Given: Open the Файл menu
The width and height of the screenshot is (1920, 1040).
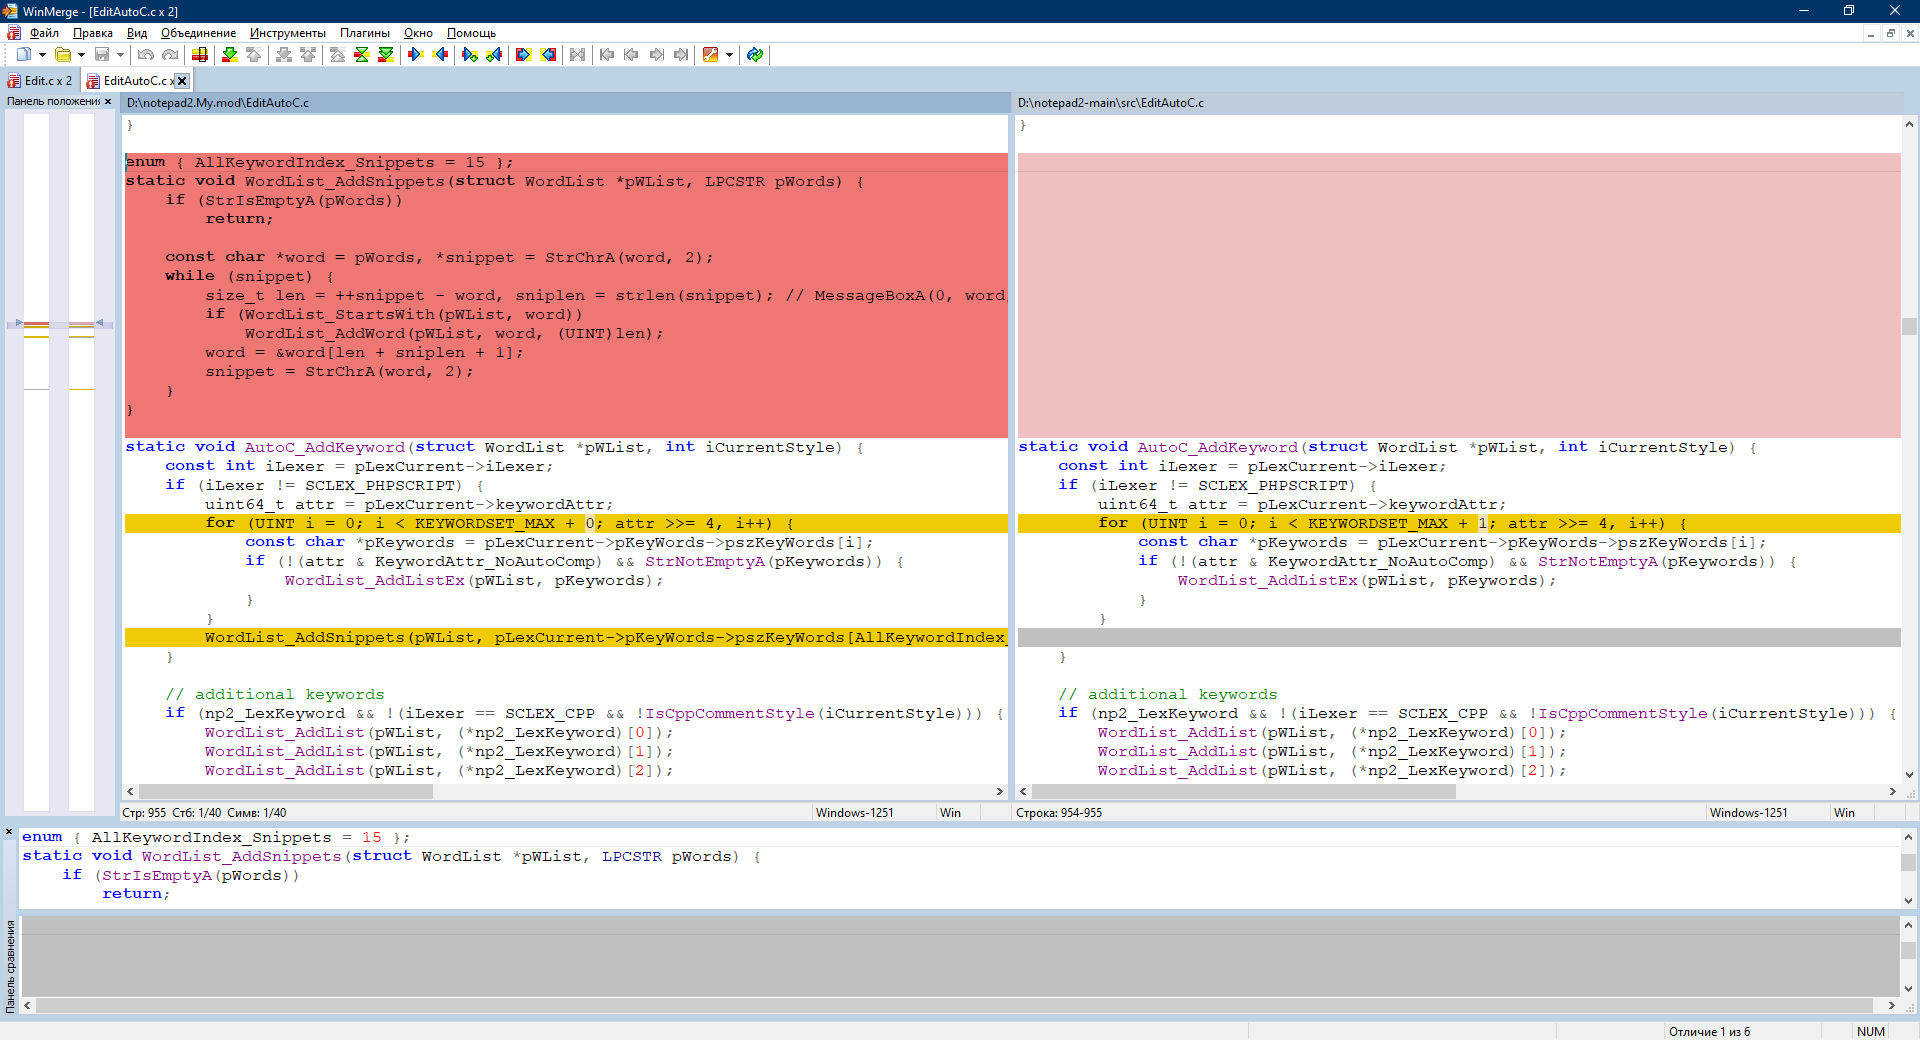Looking at the screenshot, I should [44, 33].
